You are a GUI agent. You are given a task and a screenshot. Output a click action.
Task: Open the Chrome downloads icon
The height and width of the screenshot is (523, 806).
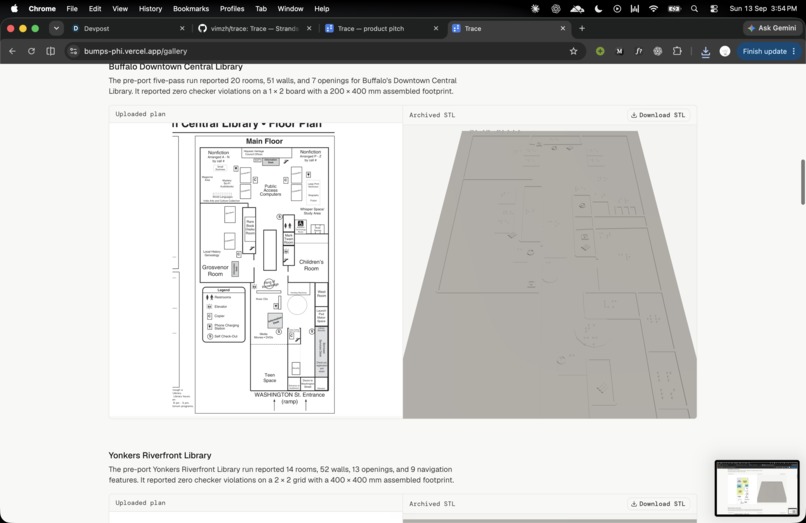706,51
